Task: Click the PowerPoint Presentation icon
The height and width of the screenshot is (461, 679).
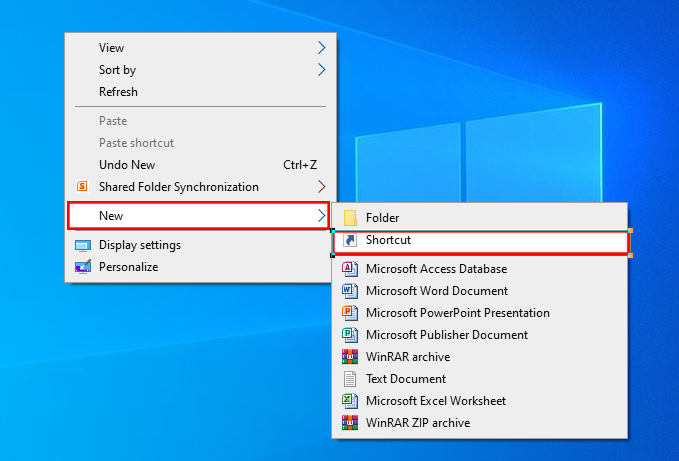Action: 350,313
